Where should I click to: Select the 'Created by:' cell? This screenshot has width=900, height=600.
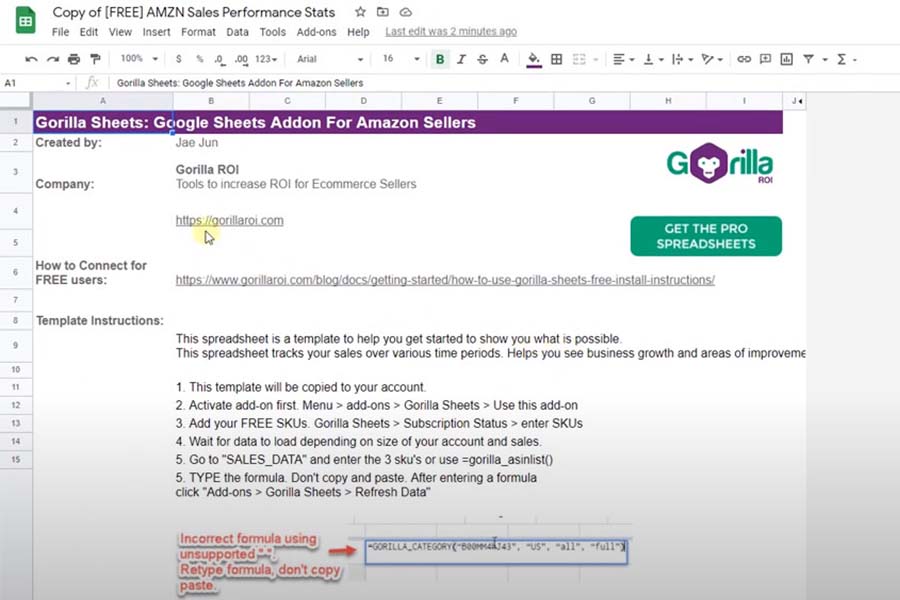point(103,142)
